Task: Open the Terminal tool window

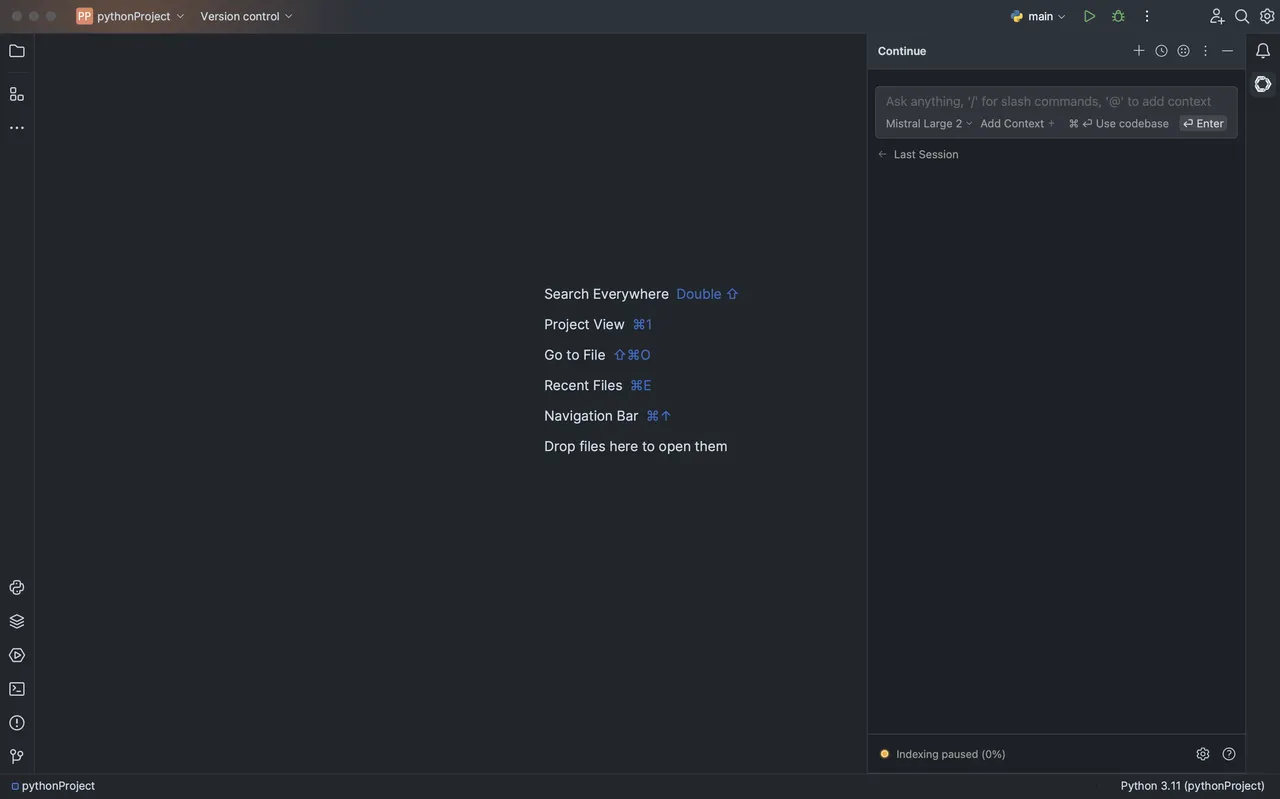Action: (17, 689)
